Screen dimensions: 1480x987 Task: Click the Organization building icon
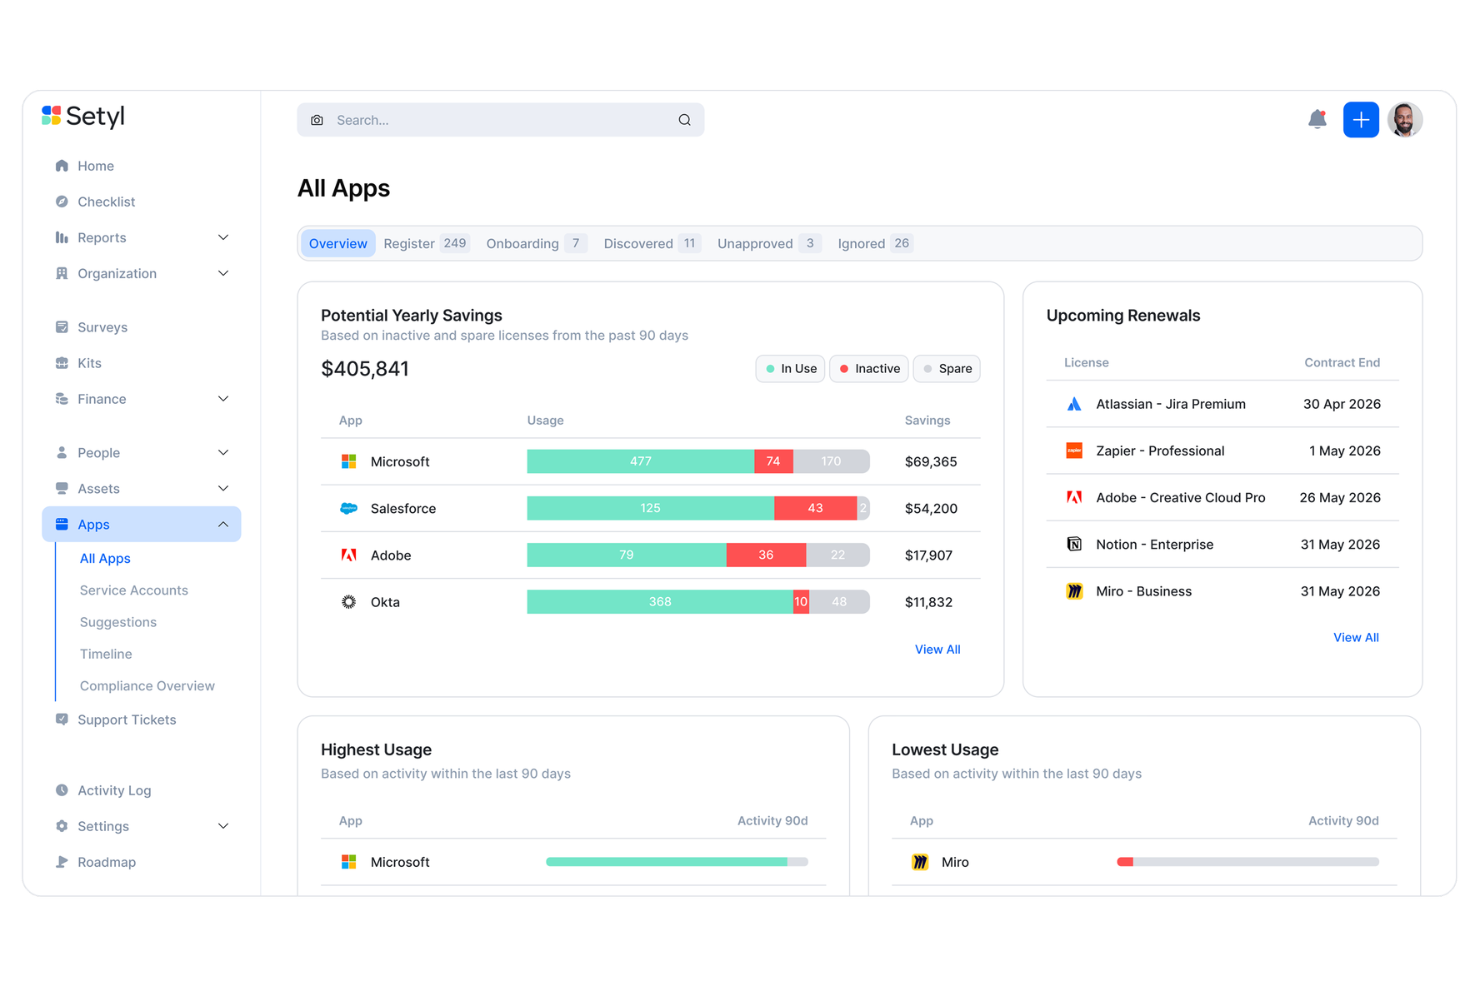[62, 274]
